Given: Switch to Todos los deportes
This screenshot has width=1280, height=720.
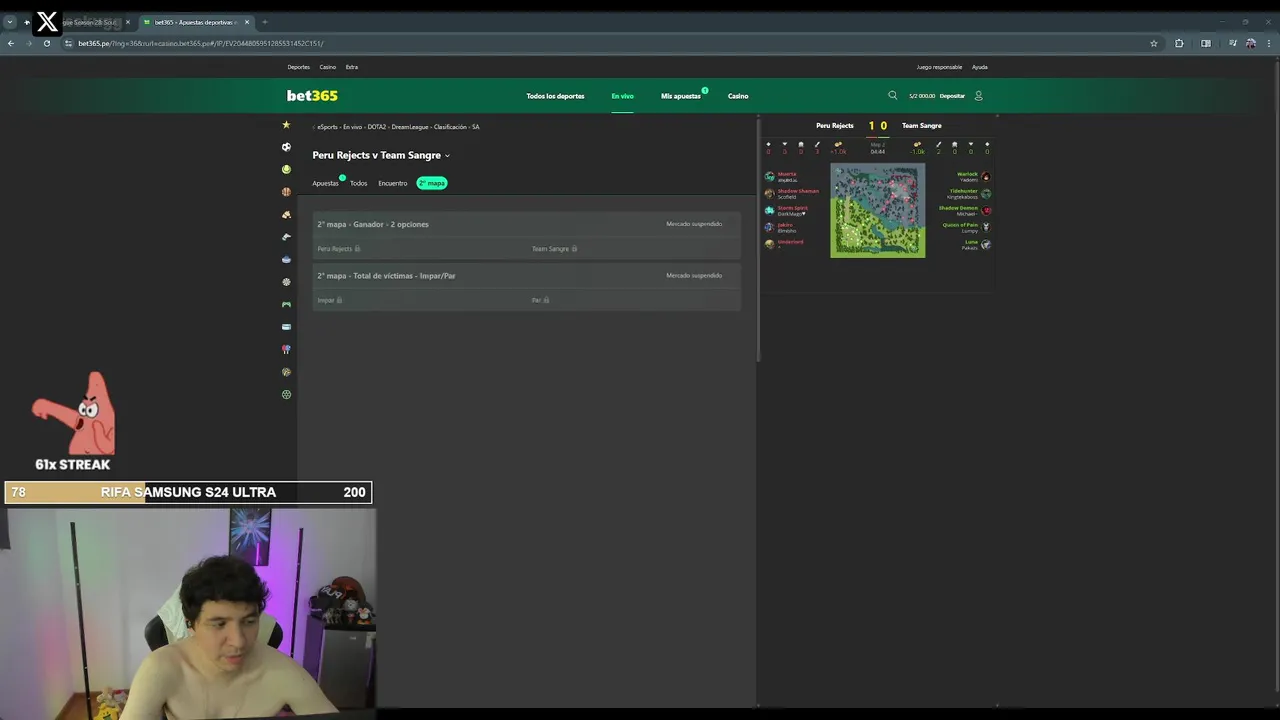Looking at the screenshot, I should pos(555,96).
